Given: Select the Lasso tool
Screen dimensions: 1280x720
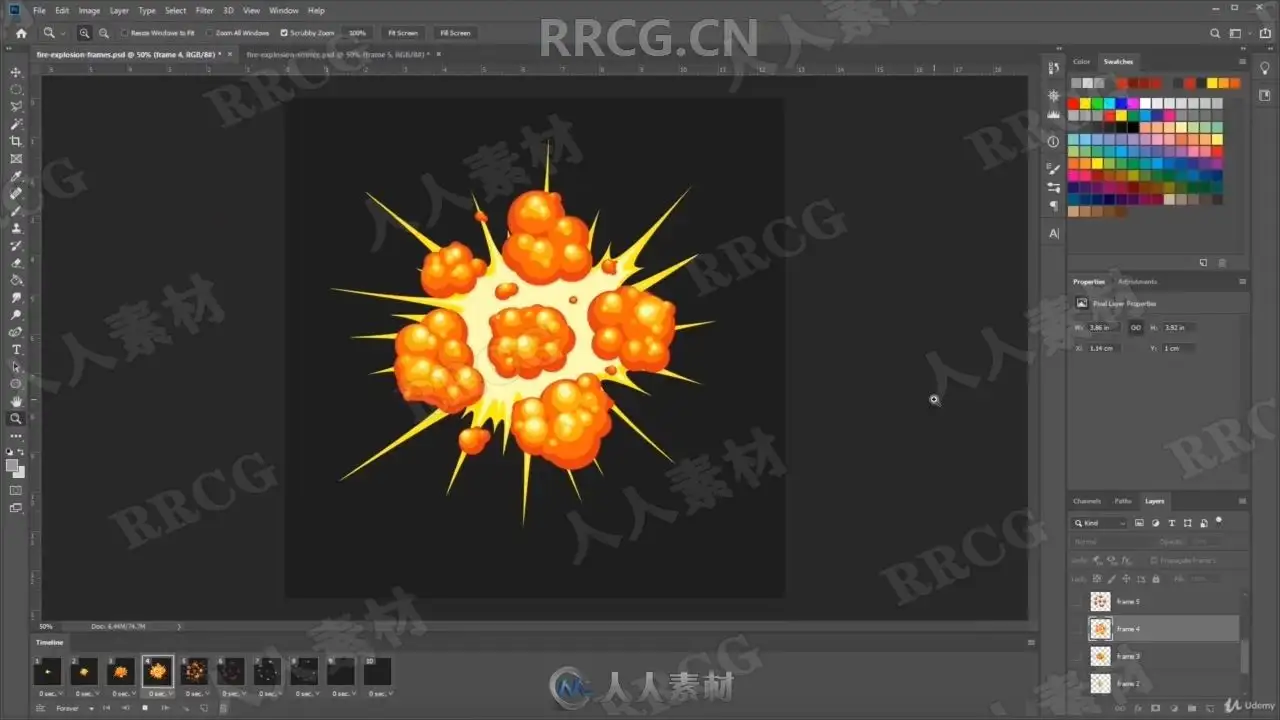Looking at the screenshot, I should pos(16,107).
